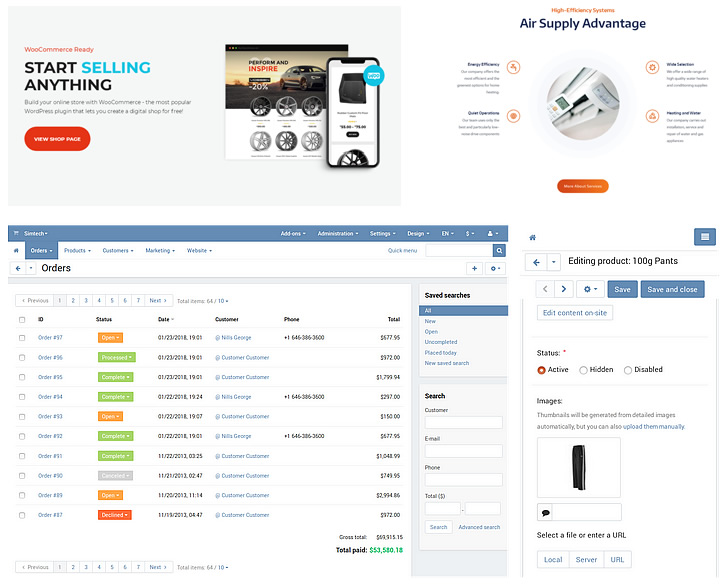Open gear dropdown next to Save button
Screen dimensions: 727x587
click(590, 289)
